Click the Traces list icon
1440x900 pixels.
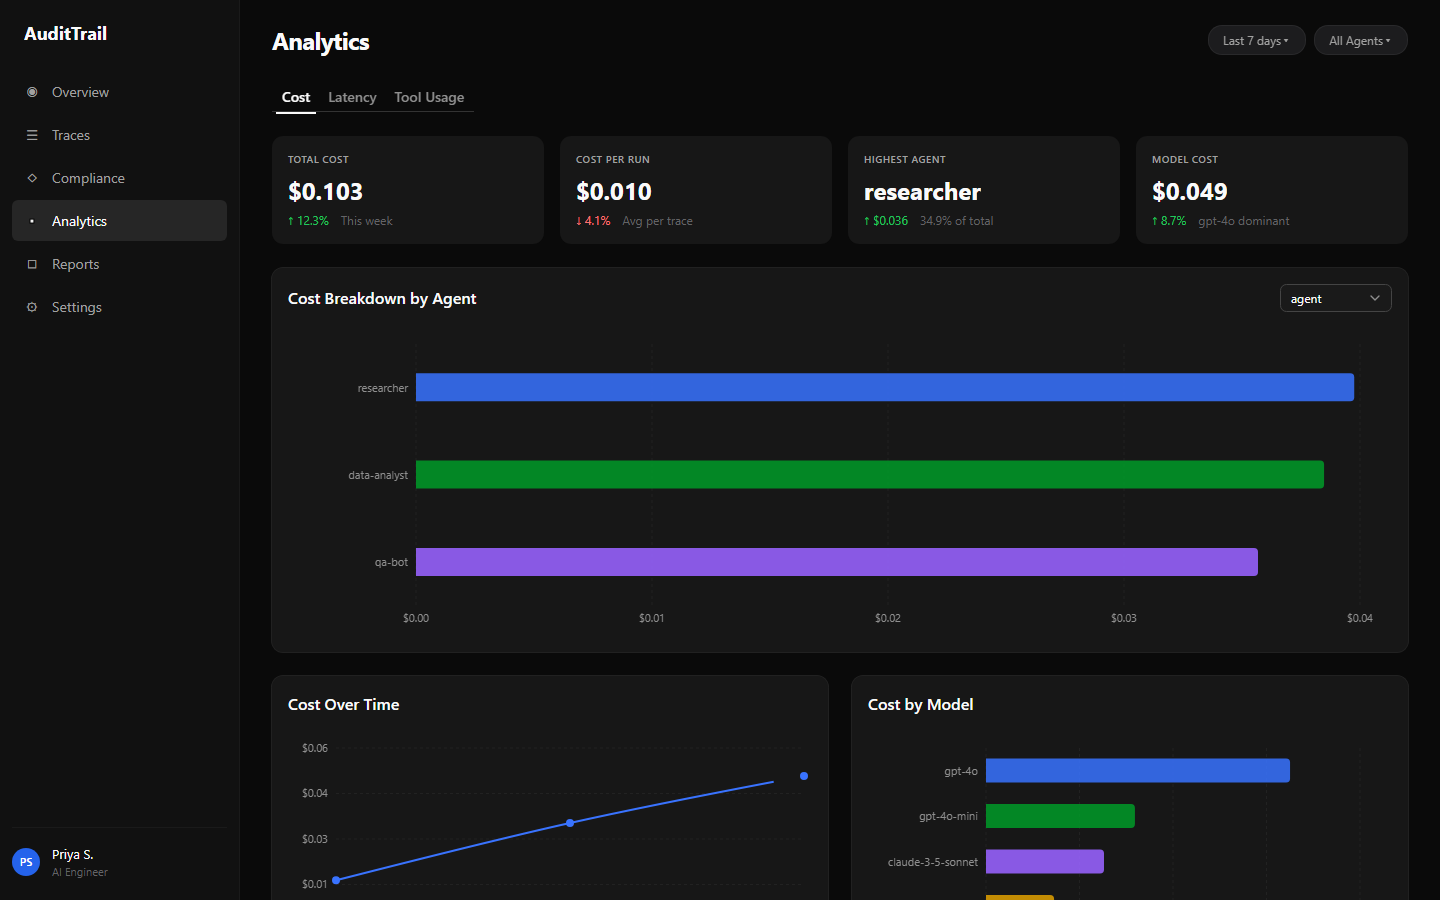click(32, 135)
